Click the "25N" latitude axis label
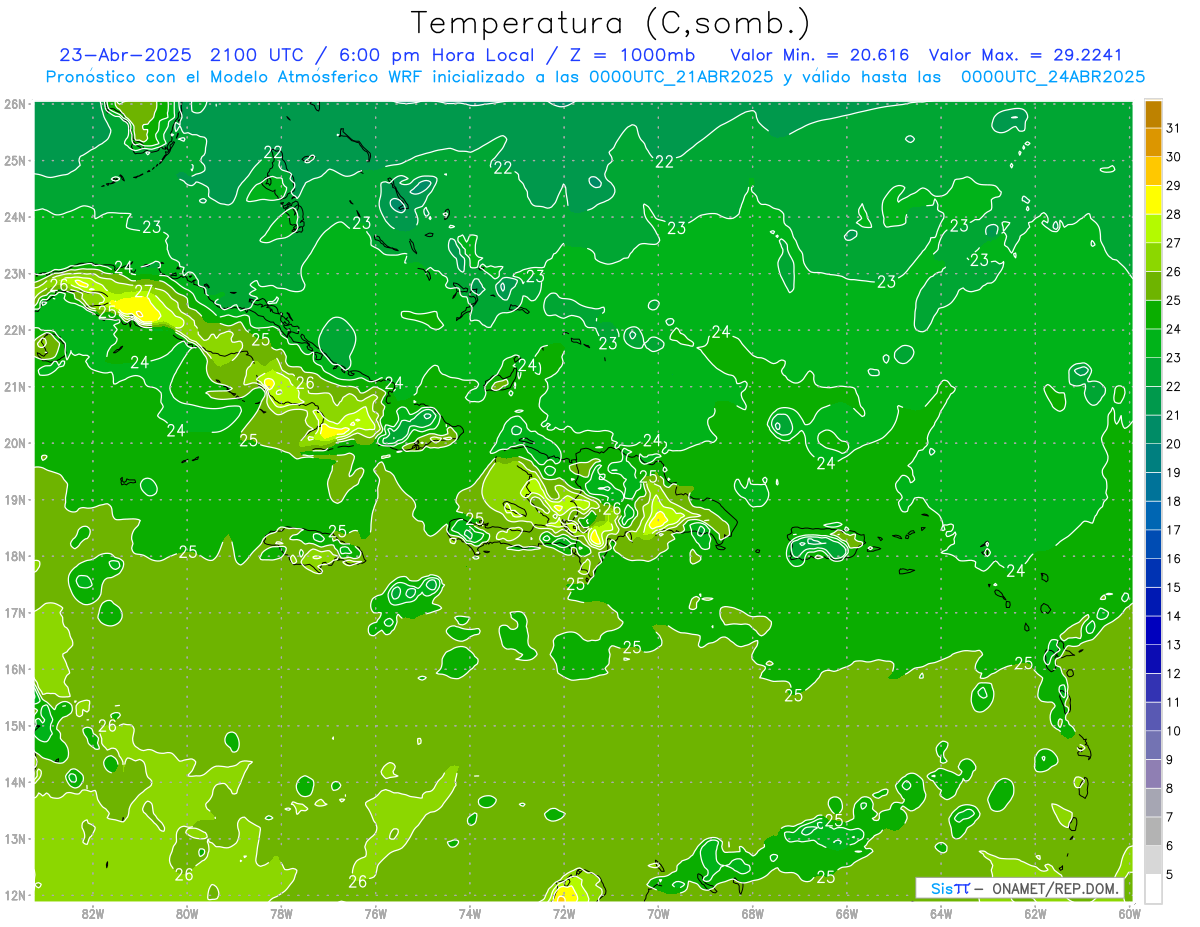 [15, 161]
